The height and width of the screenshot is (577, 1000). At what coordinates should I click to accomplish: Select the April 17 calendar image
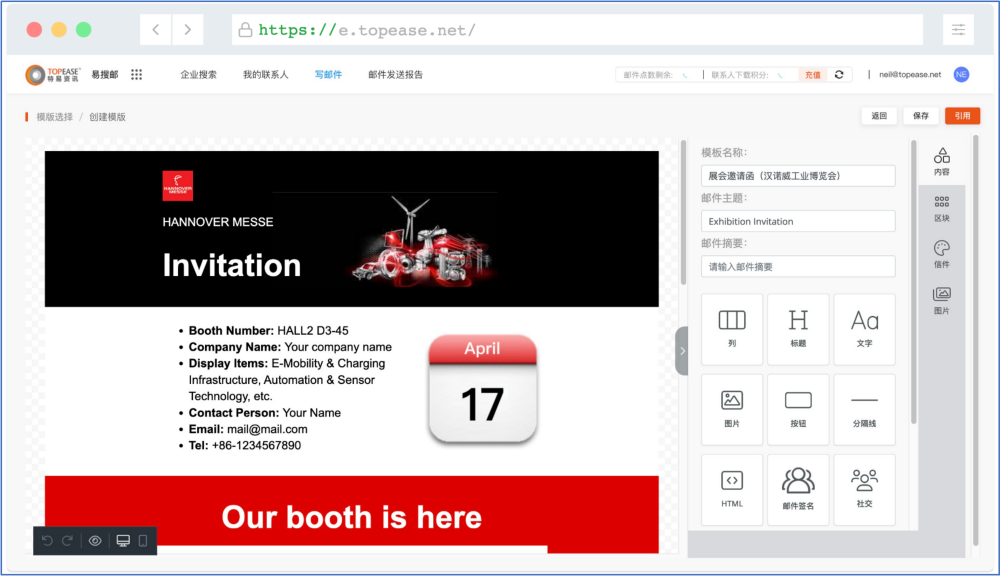tap(483, 389)
